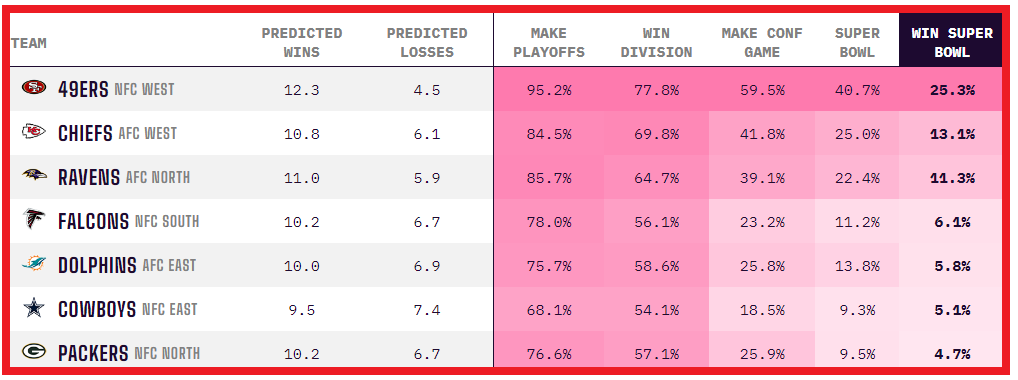Viewport: 1018px width, 380px height.
Task: Click the Packers G logo
Action: coord(34,351)
